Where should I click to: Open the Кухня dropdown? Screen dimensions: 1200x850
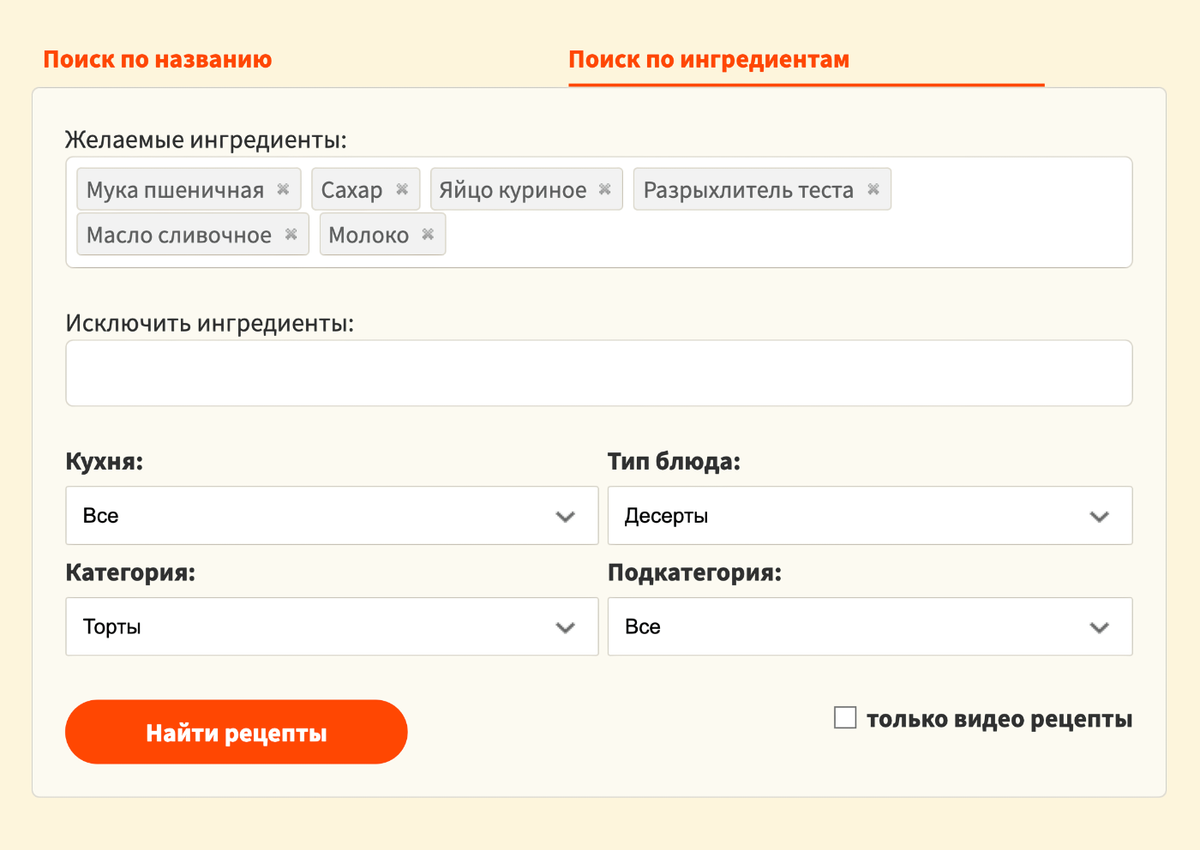[331, 516]
